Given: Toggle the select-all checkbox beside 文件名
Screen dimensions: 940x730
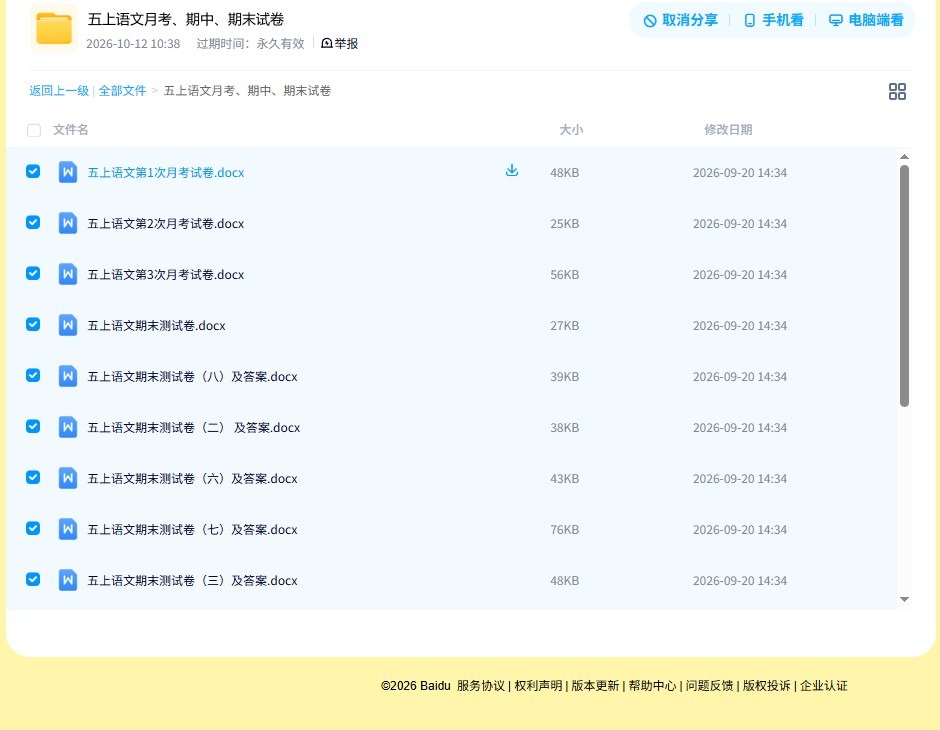Looking at the screenshot, I should point(34,130).
